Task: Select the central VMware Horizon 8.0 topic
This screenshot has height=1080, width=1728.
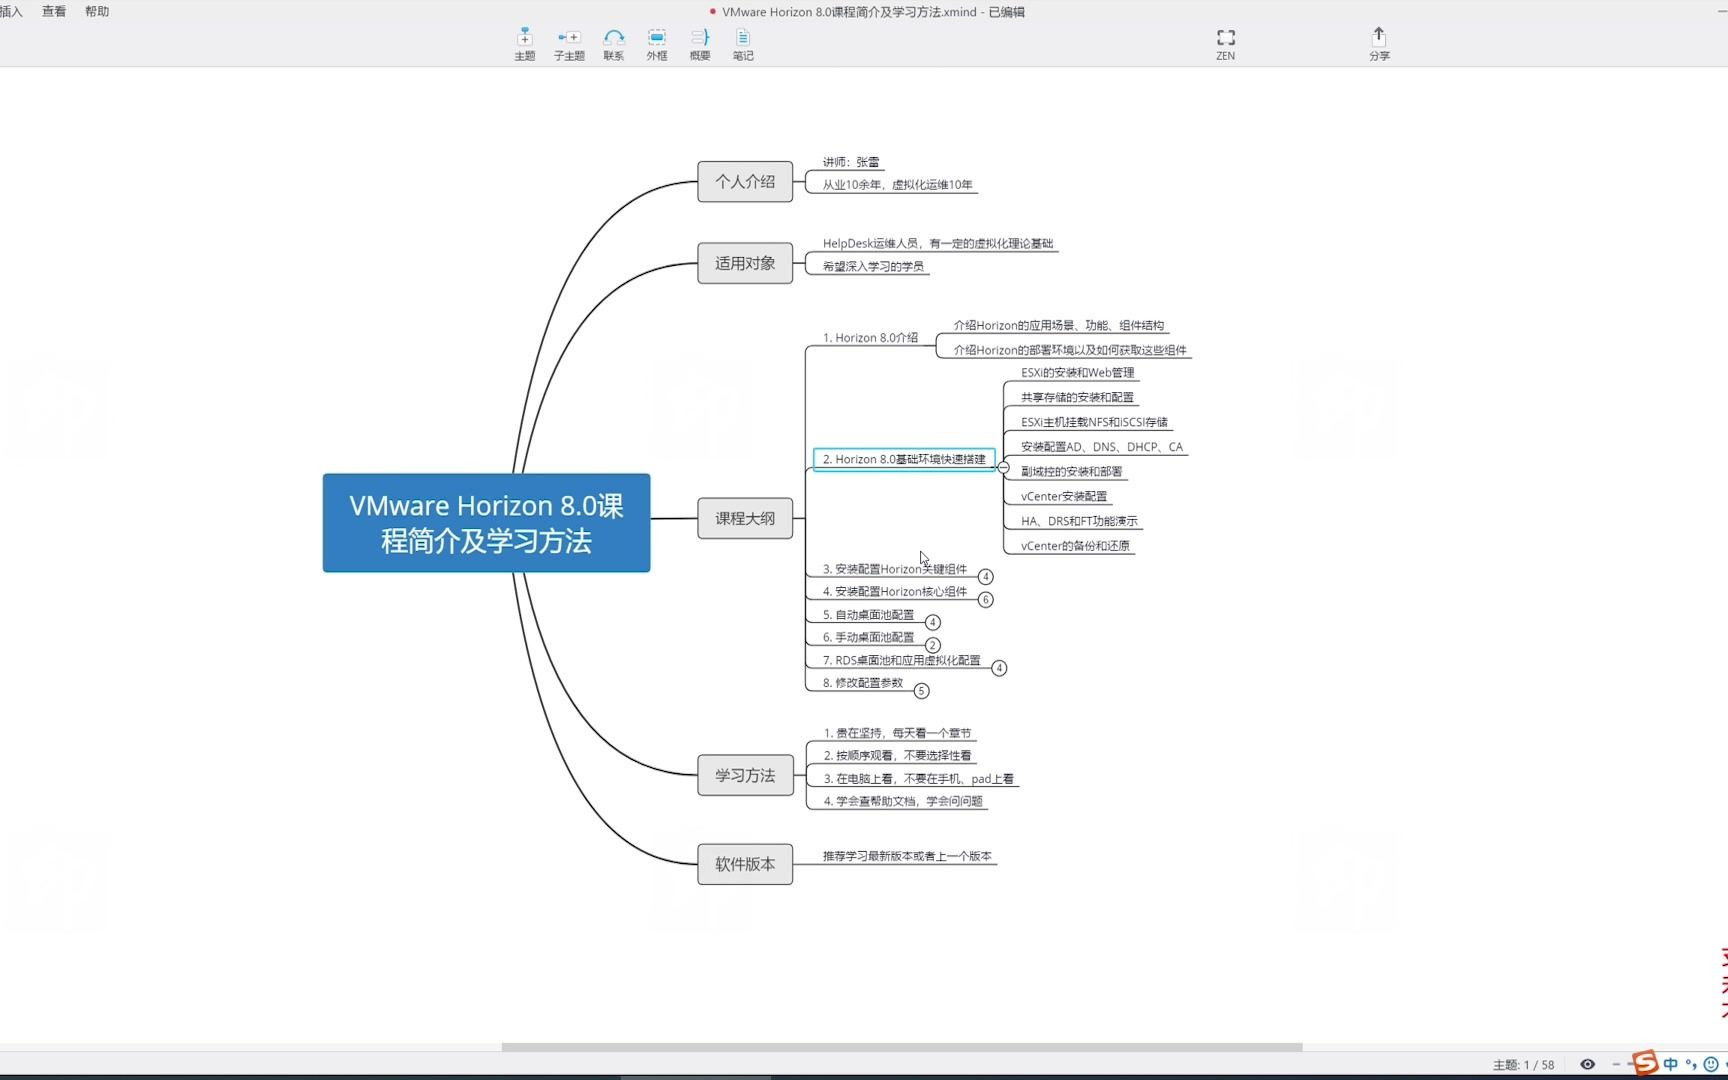Action: coord(486,523)
